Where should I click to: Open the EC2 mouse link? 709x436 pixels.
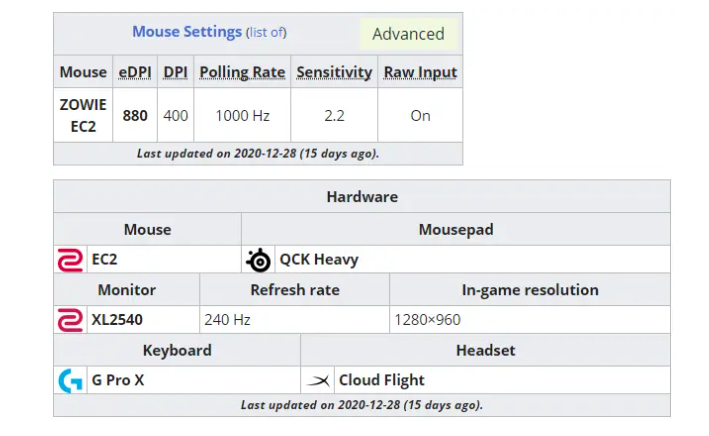pyautogui.click(x=104, y=260)
